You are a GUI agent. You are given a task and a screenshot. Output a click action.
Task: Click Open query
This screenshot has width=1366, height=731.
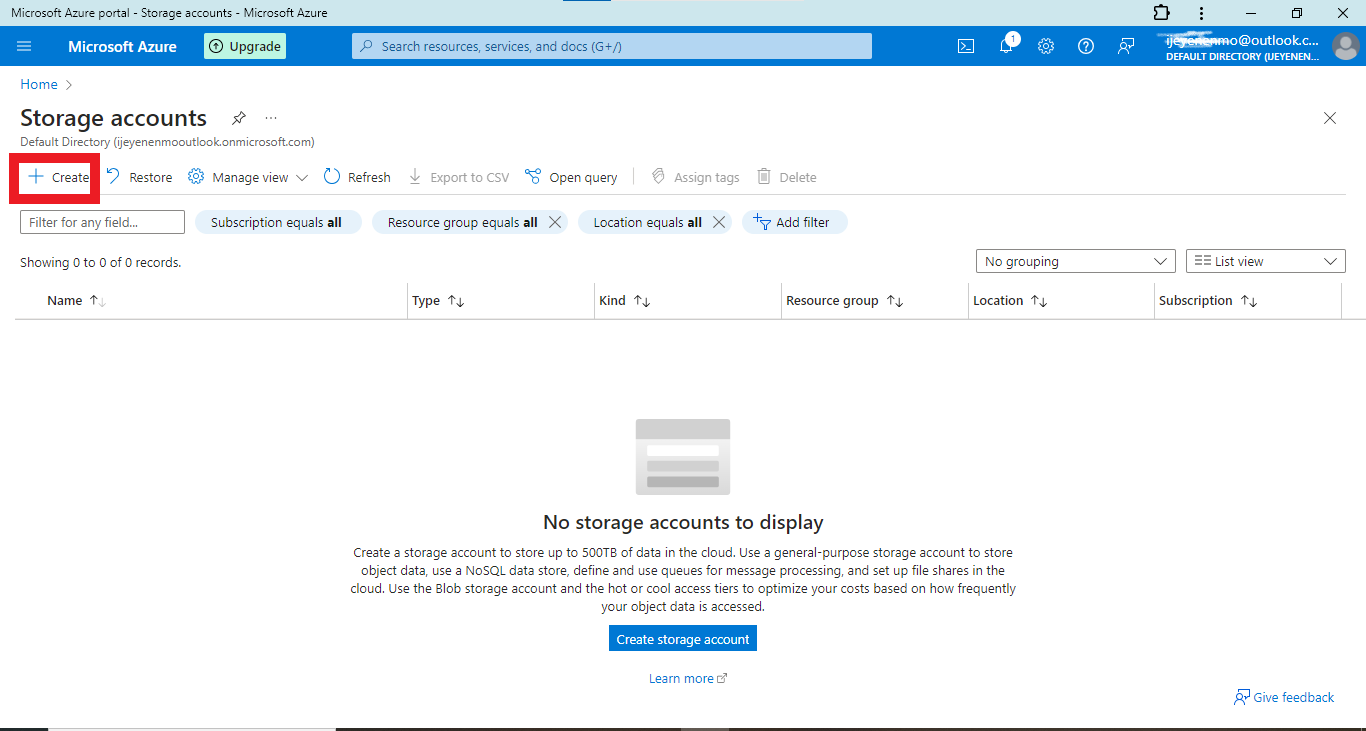pyautogui.click(x=571, y=177)
